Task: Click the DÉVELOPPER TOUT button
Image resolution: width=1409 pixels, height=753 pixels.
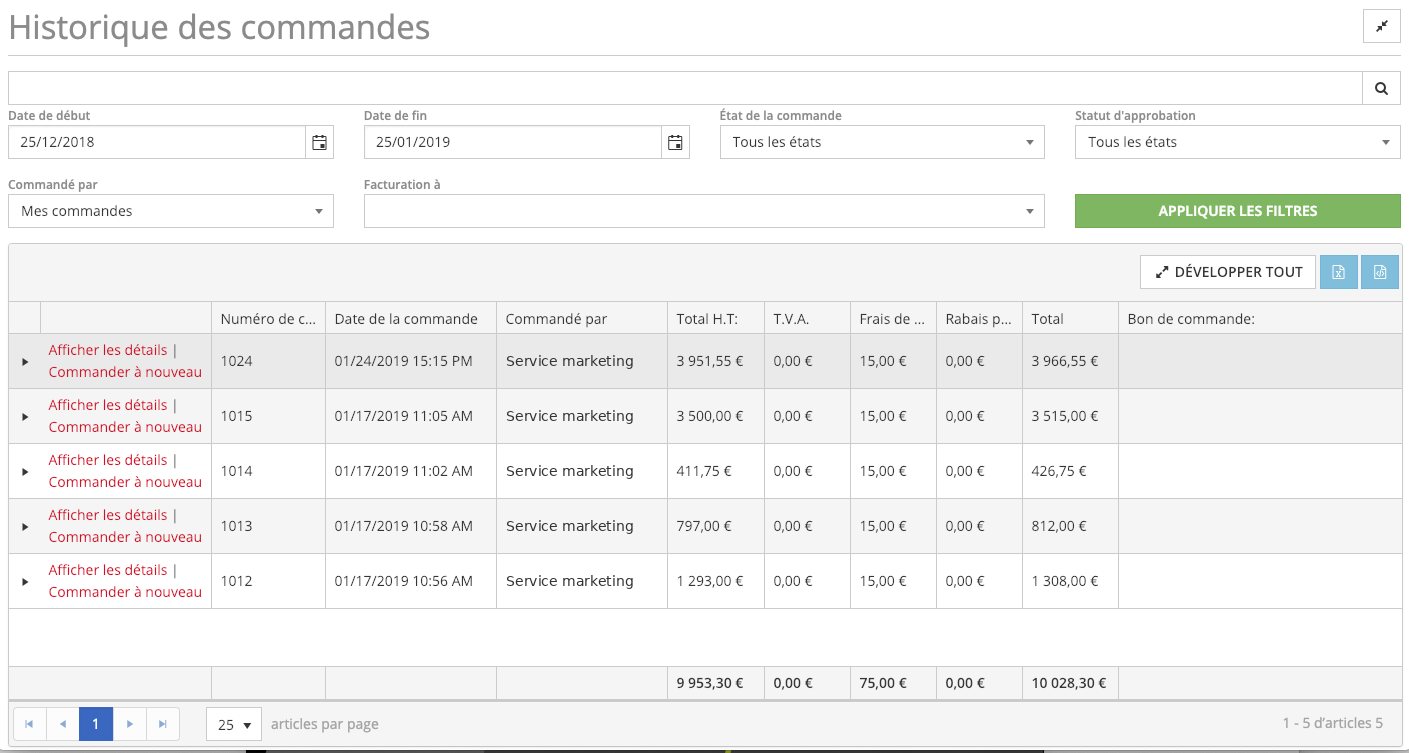Action: [x=1228, y=272]
